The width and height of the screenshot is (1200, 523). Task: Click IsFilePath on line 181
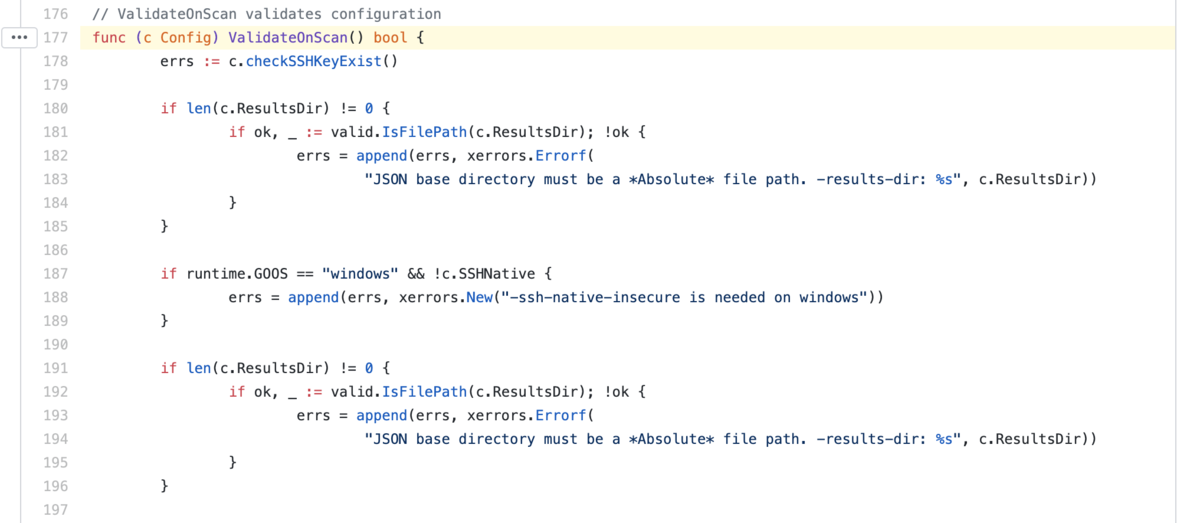424,132
